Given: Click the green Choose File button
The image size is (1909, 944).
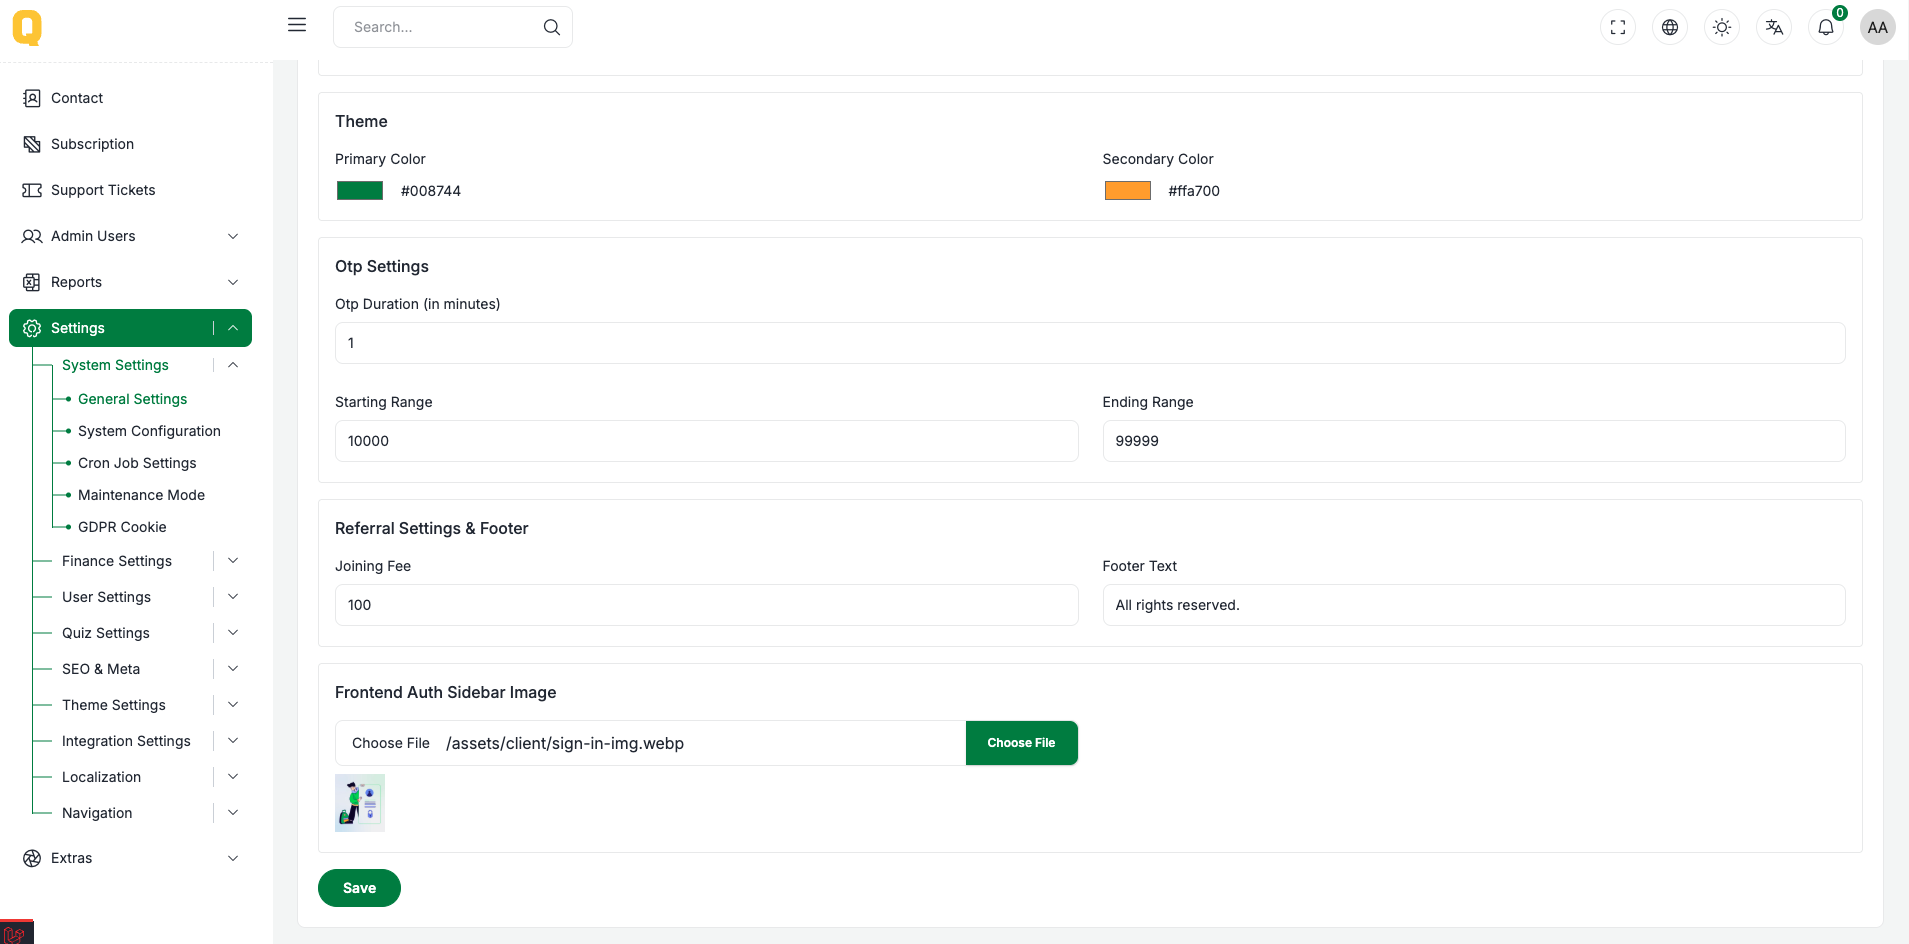Looking at the screenshot, I should 1021,743.
